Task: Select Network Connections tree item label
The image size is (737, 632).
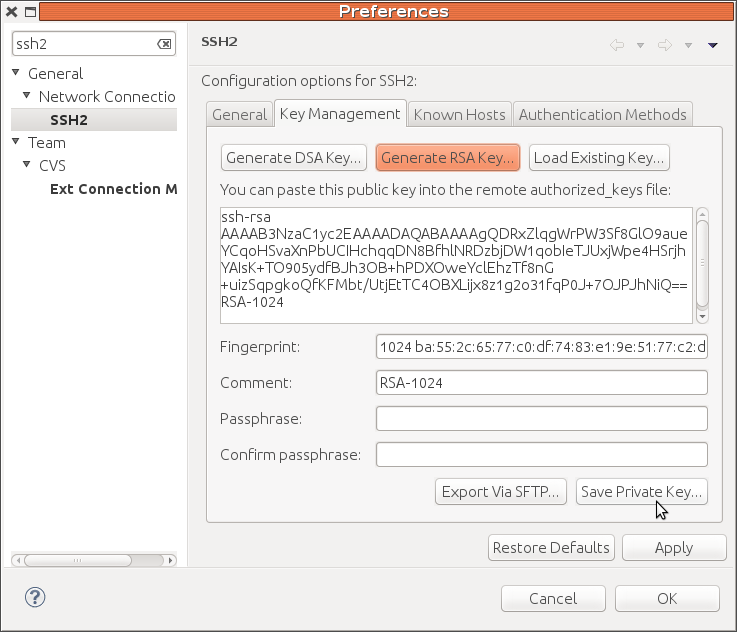Action: [107, 97]
